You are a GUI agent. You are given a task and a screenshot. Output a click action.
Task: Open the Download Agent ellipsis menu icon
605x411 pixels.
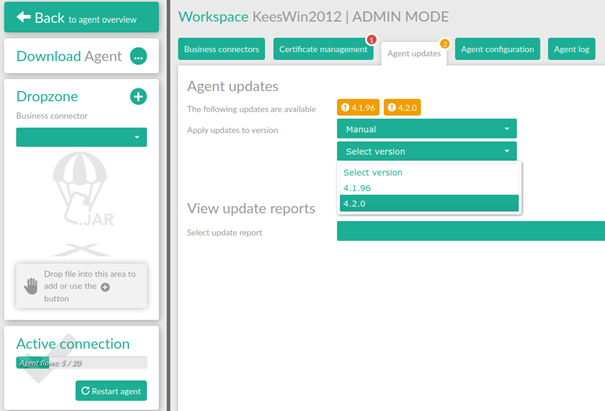tap(138, 57)
